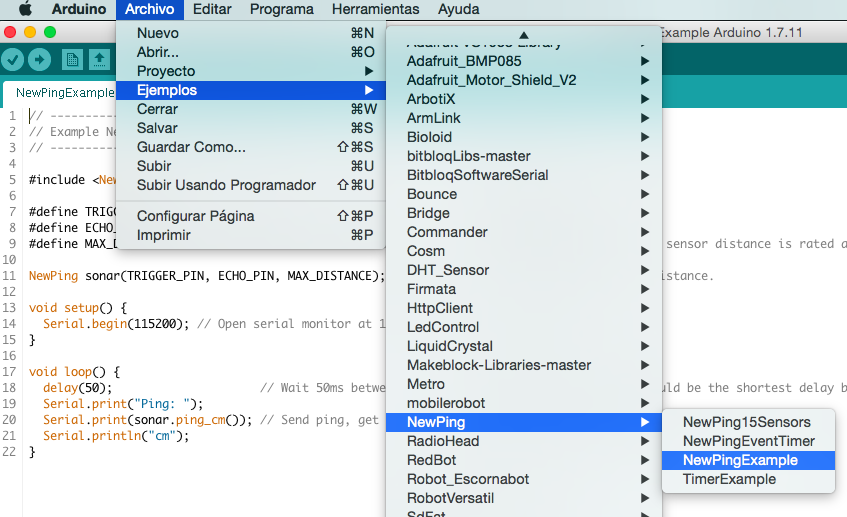This screenshot has height=517, width=847.
Task: Click the Upload arrow toolbar icon
Action: coord(40,60)
